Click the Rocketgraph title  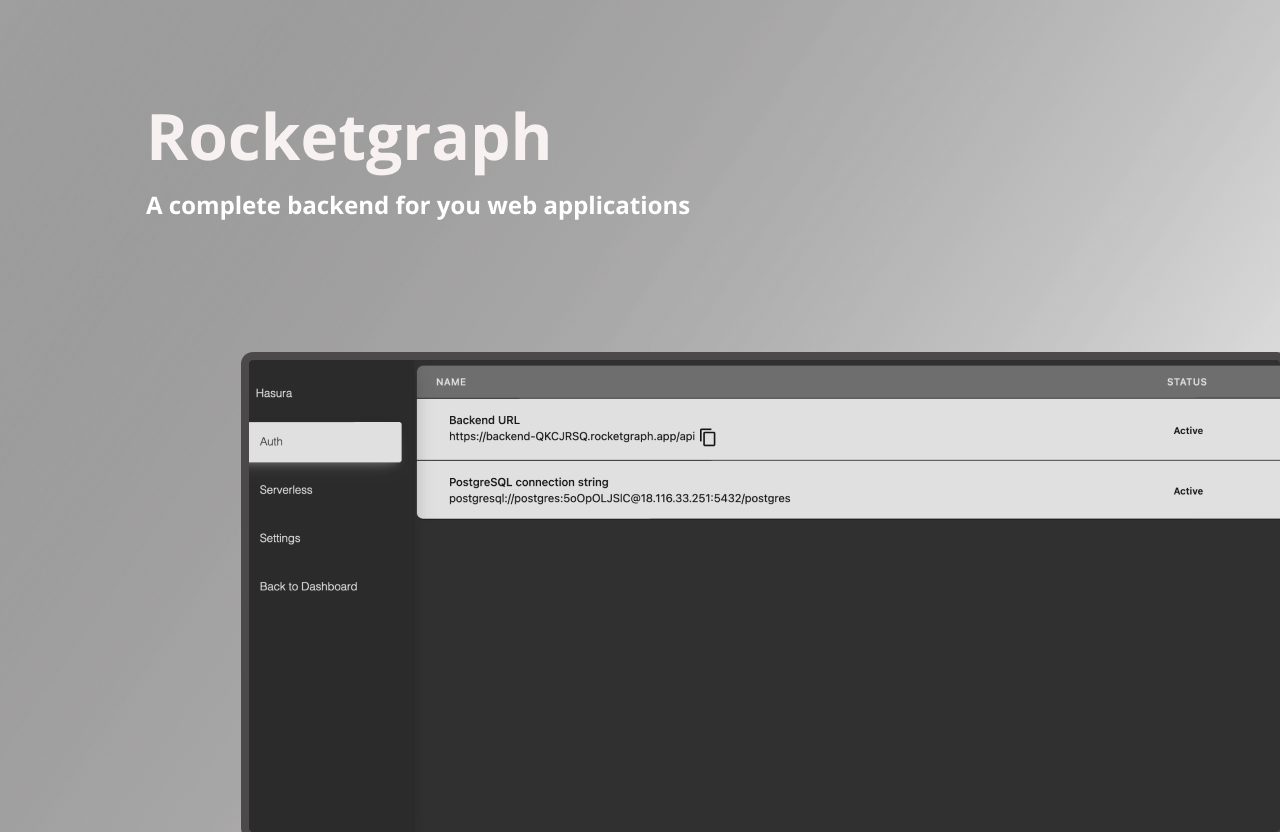(x=349, y=139)
